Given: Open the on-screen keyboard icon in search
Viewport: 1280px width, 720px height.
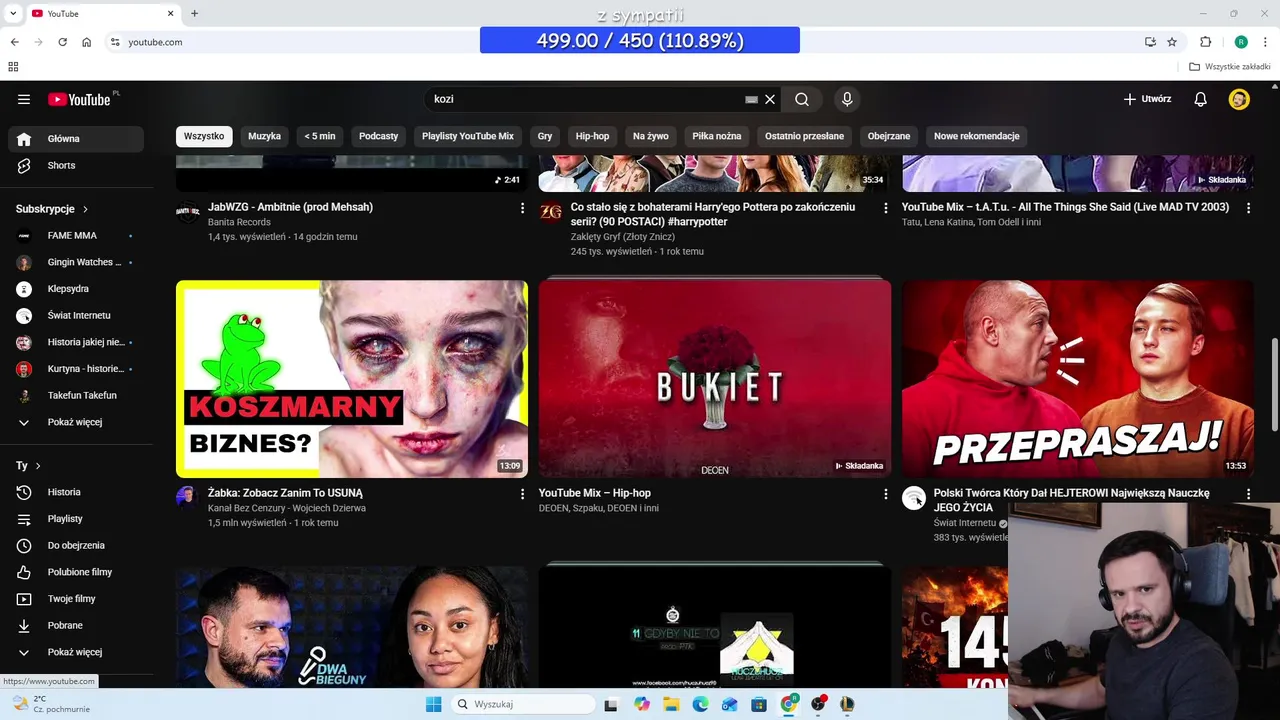Looking at the screenshot, I should click(751, 99).
